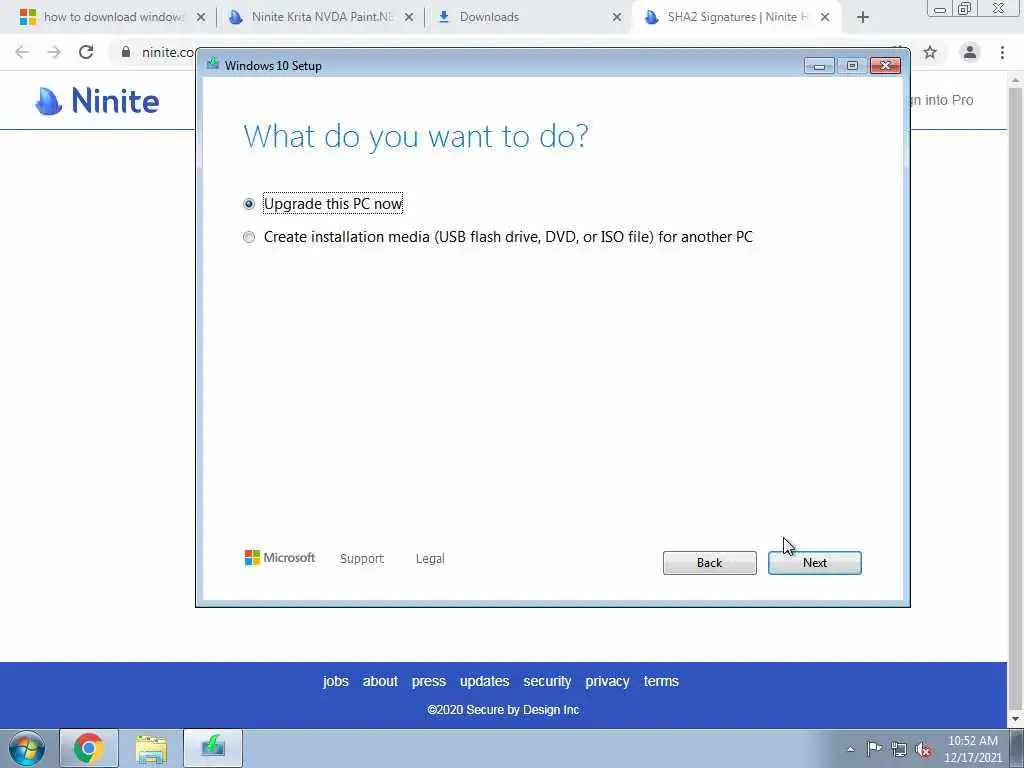Open the Support link in Setup

(362, 558)
